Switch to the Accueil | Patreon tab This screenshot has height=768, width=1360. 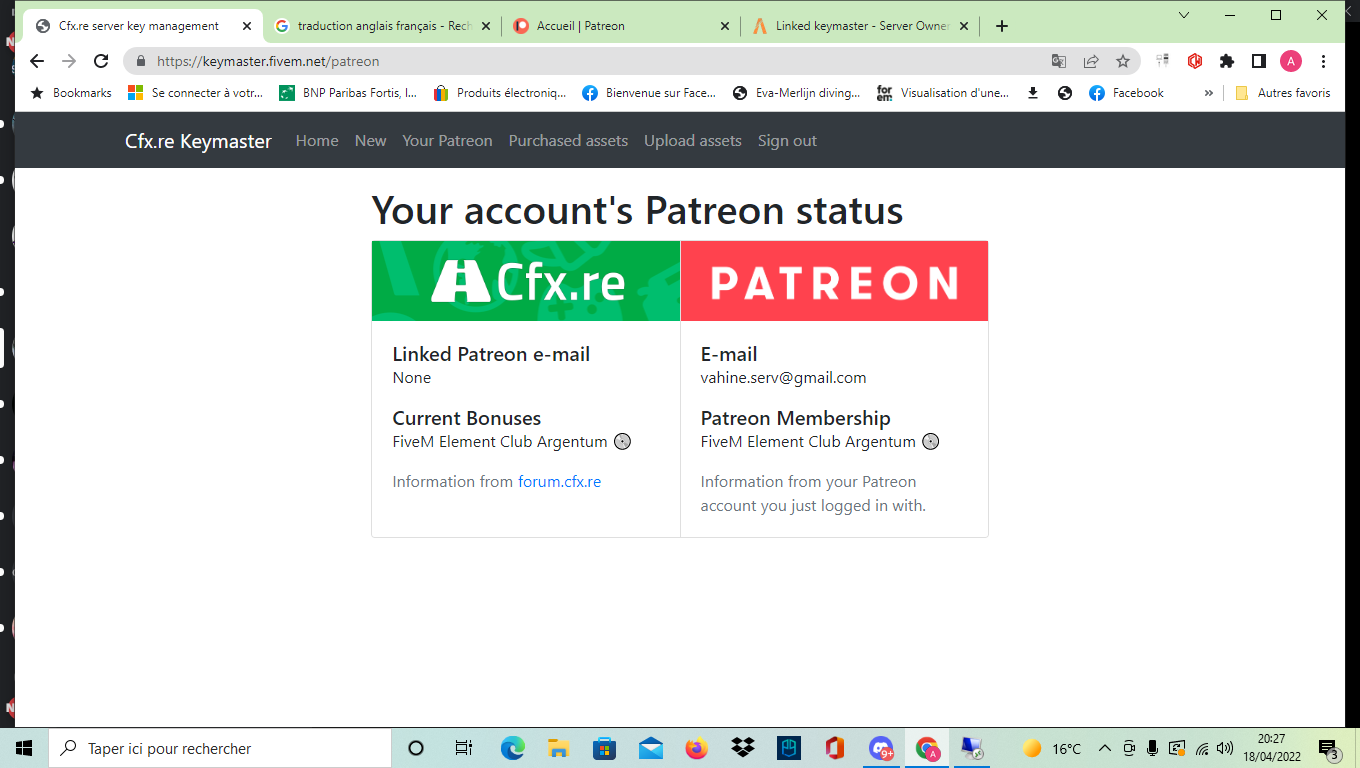621,26
